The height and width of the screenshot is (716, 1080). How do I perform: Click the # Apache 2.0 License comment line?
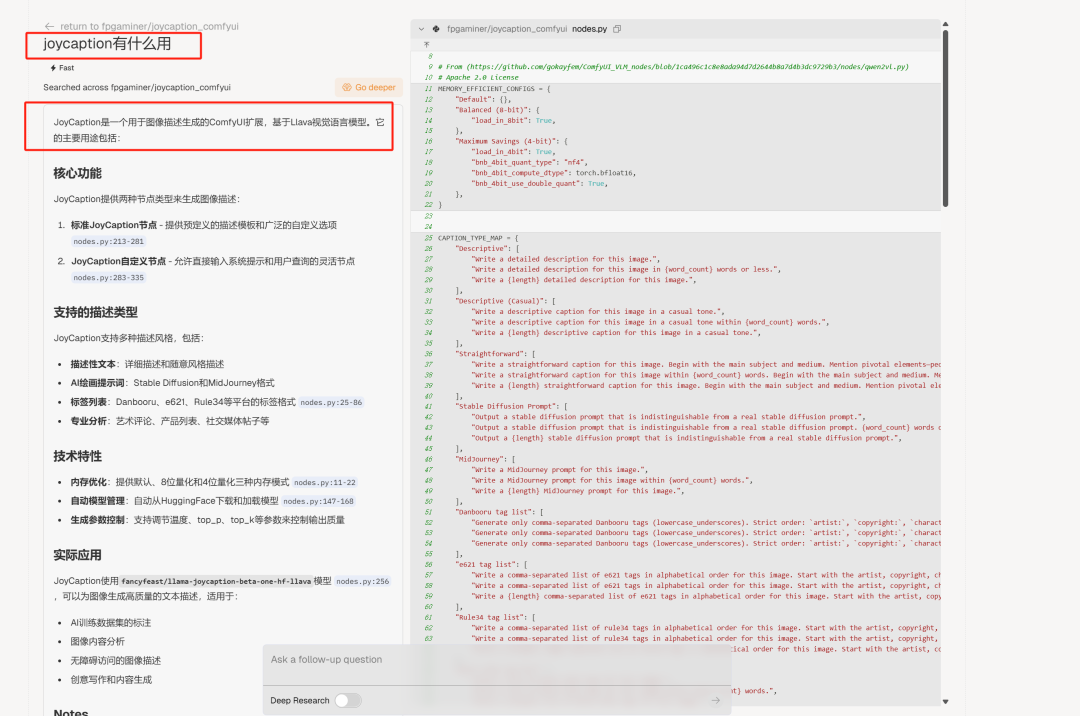click(478, 78)
